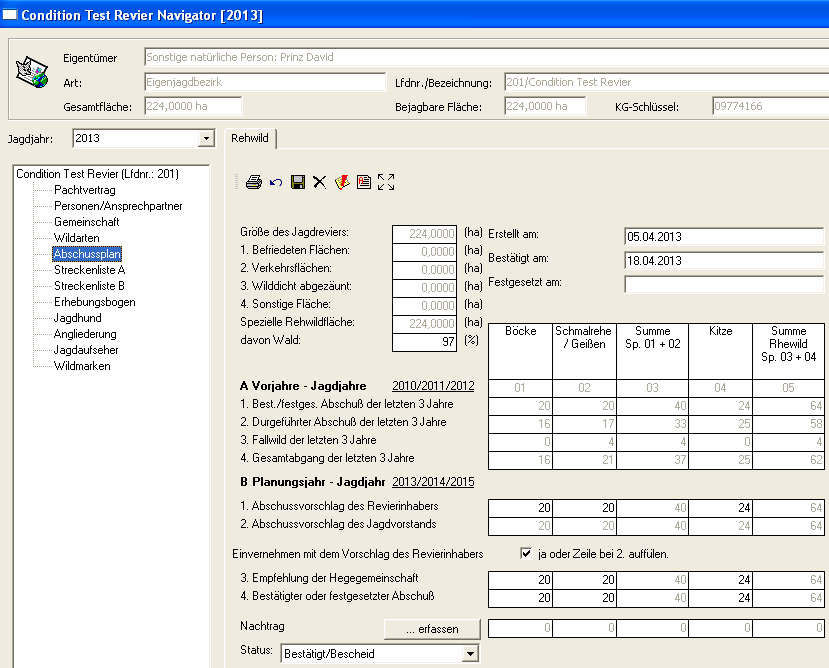Click the 'davon Wald' percentage field
This screenshot has width=829, height=668.
(x=423, y=343)
